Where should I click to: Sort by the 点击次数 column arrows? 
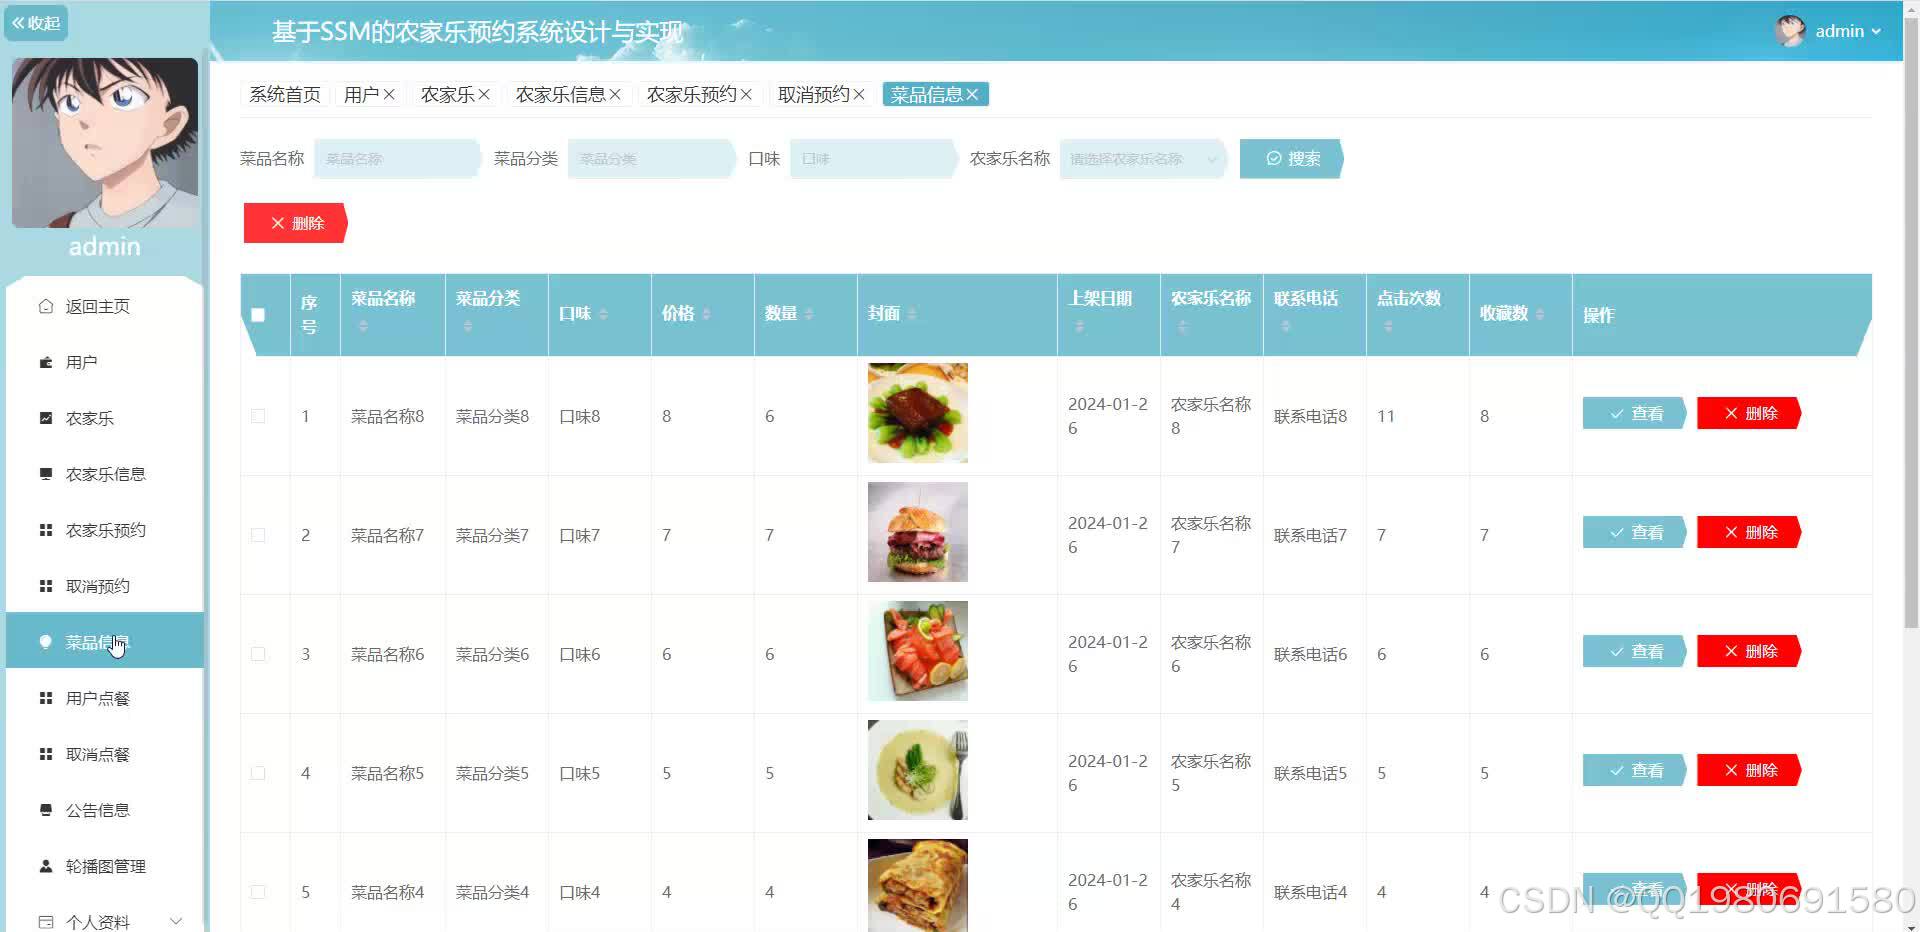(x=1388, y=326)
